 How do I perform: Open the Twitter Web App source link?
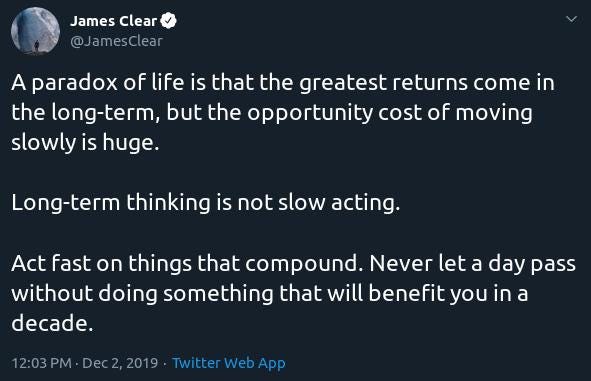(228, 363)
